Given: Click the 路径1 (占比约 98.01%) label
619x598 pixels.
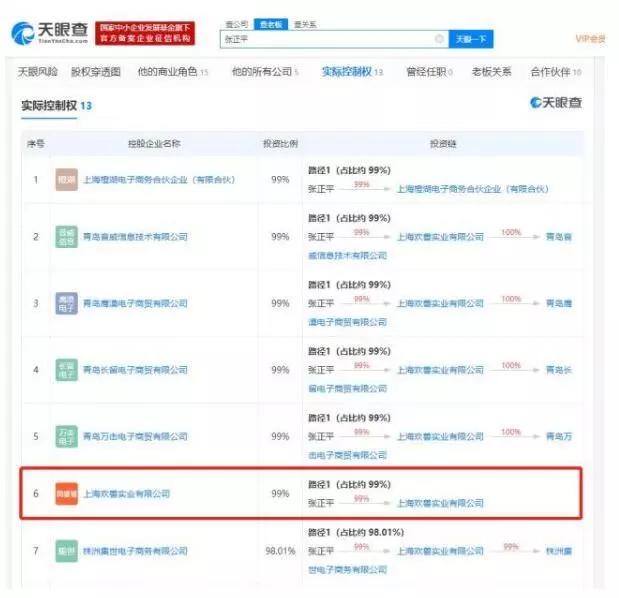Looking at the screenshot, I should point(356,532).
